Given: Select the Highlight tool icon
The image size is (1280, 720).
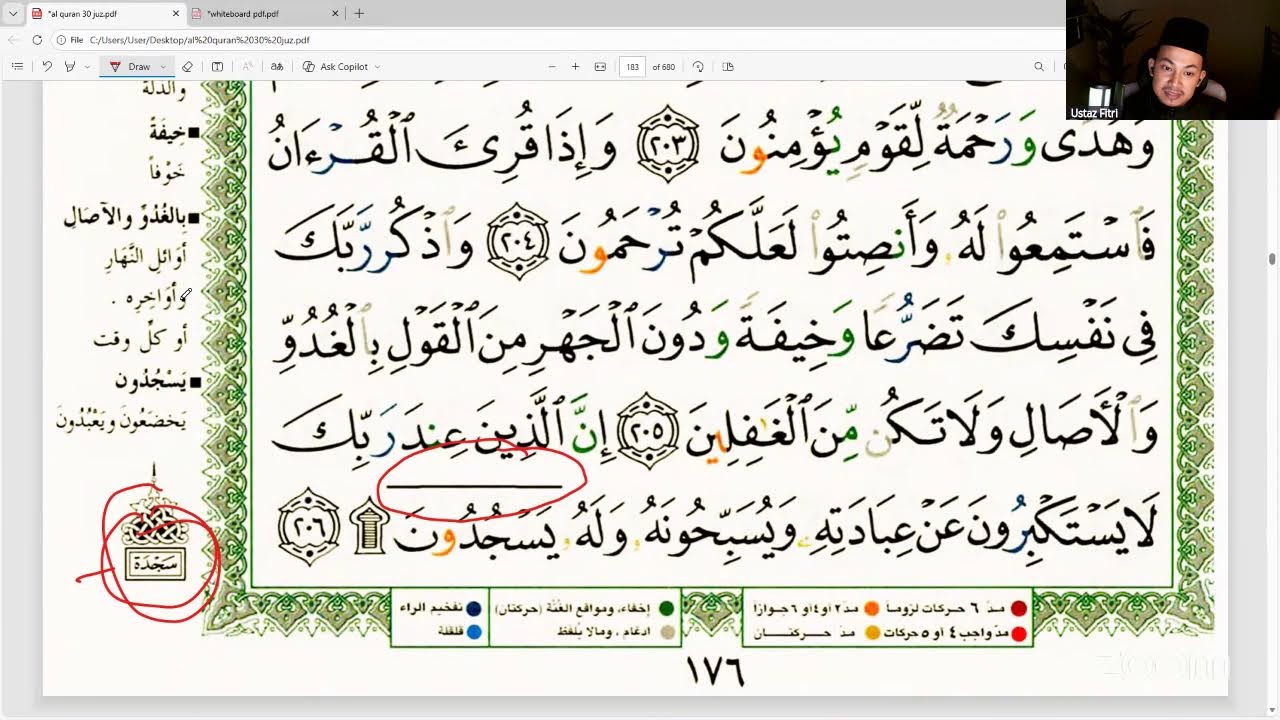Looking at the screenshot, I should point(69,67).
